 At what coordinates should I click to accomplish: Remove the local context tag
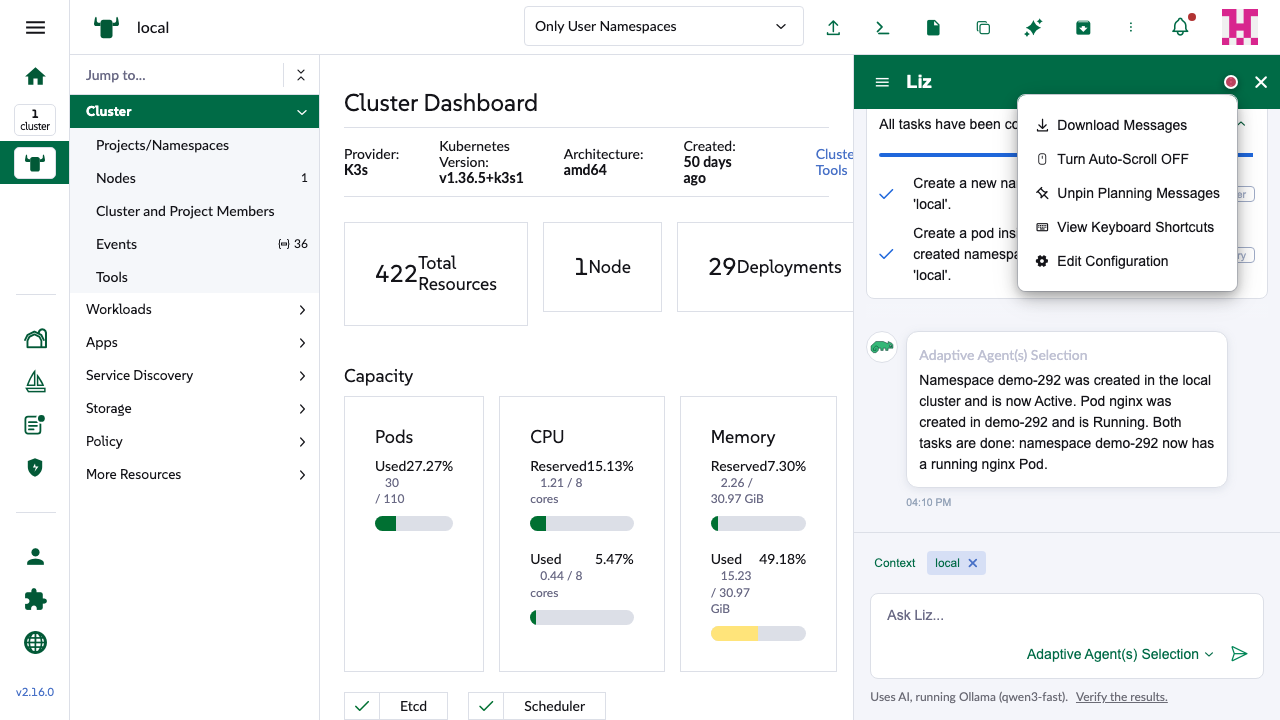click(973, 563)
